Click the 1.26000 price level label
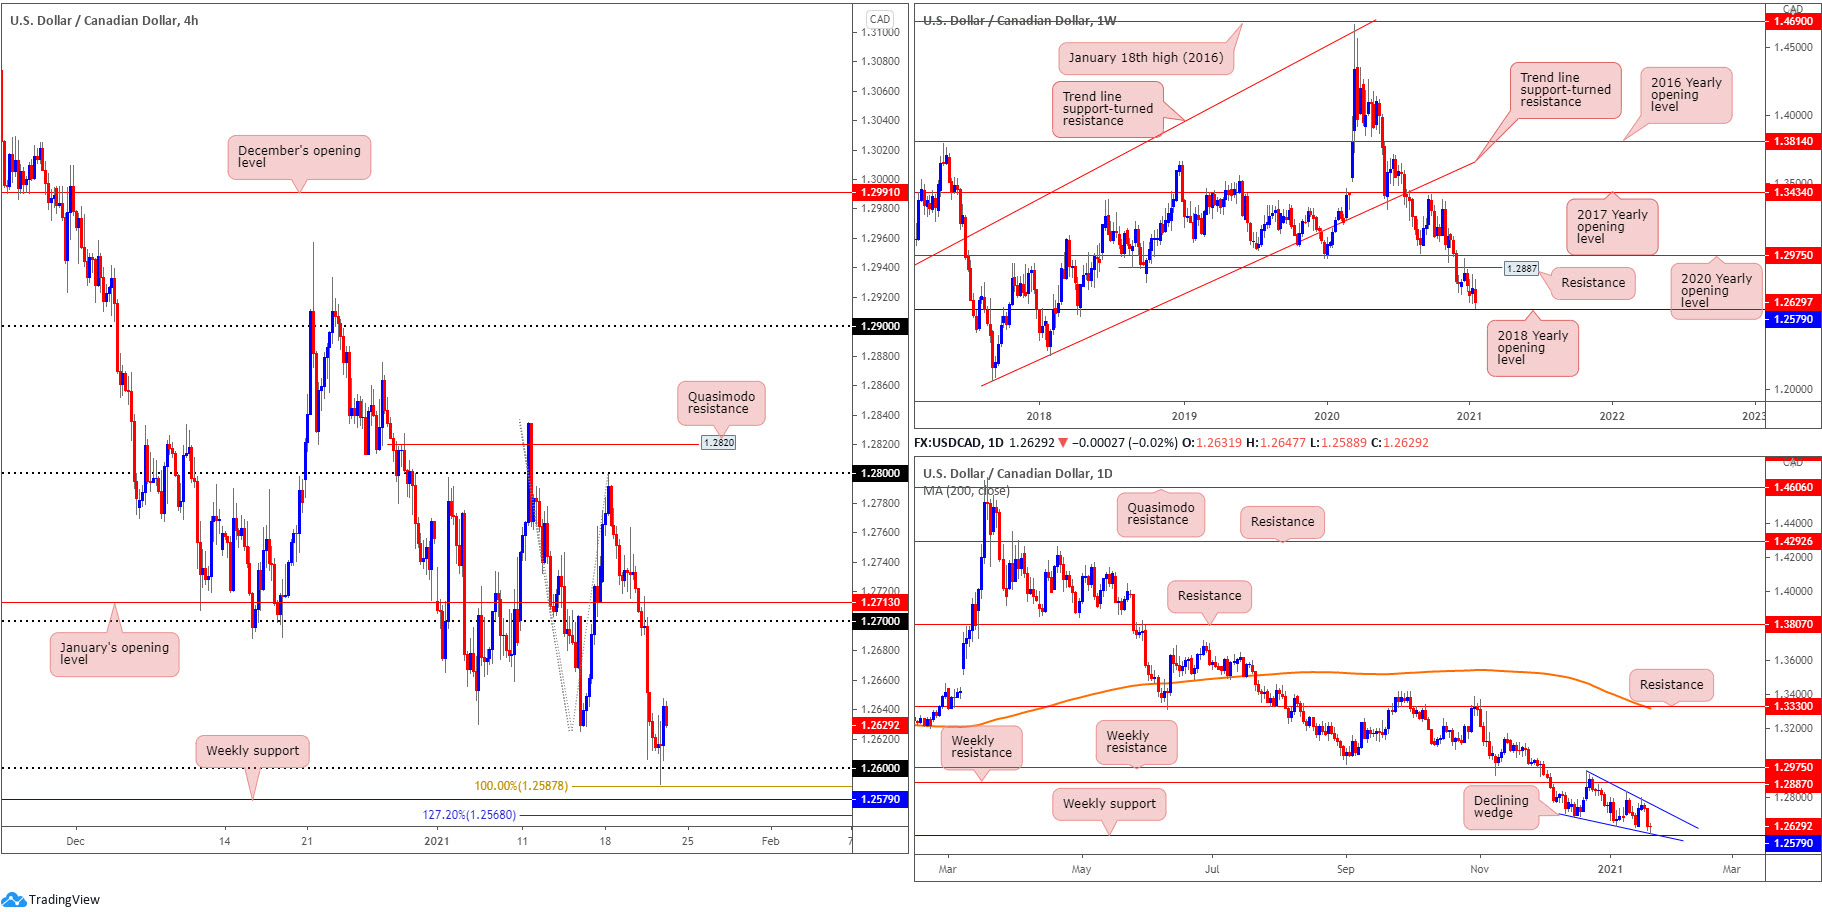This screenshot has height=912, width=1822. (x=880, y=768)
